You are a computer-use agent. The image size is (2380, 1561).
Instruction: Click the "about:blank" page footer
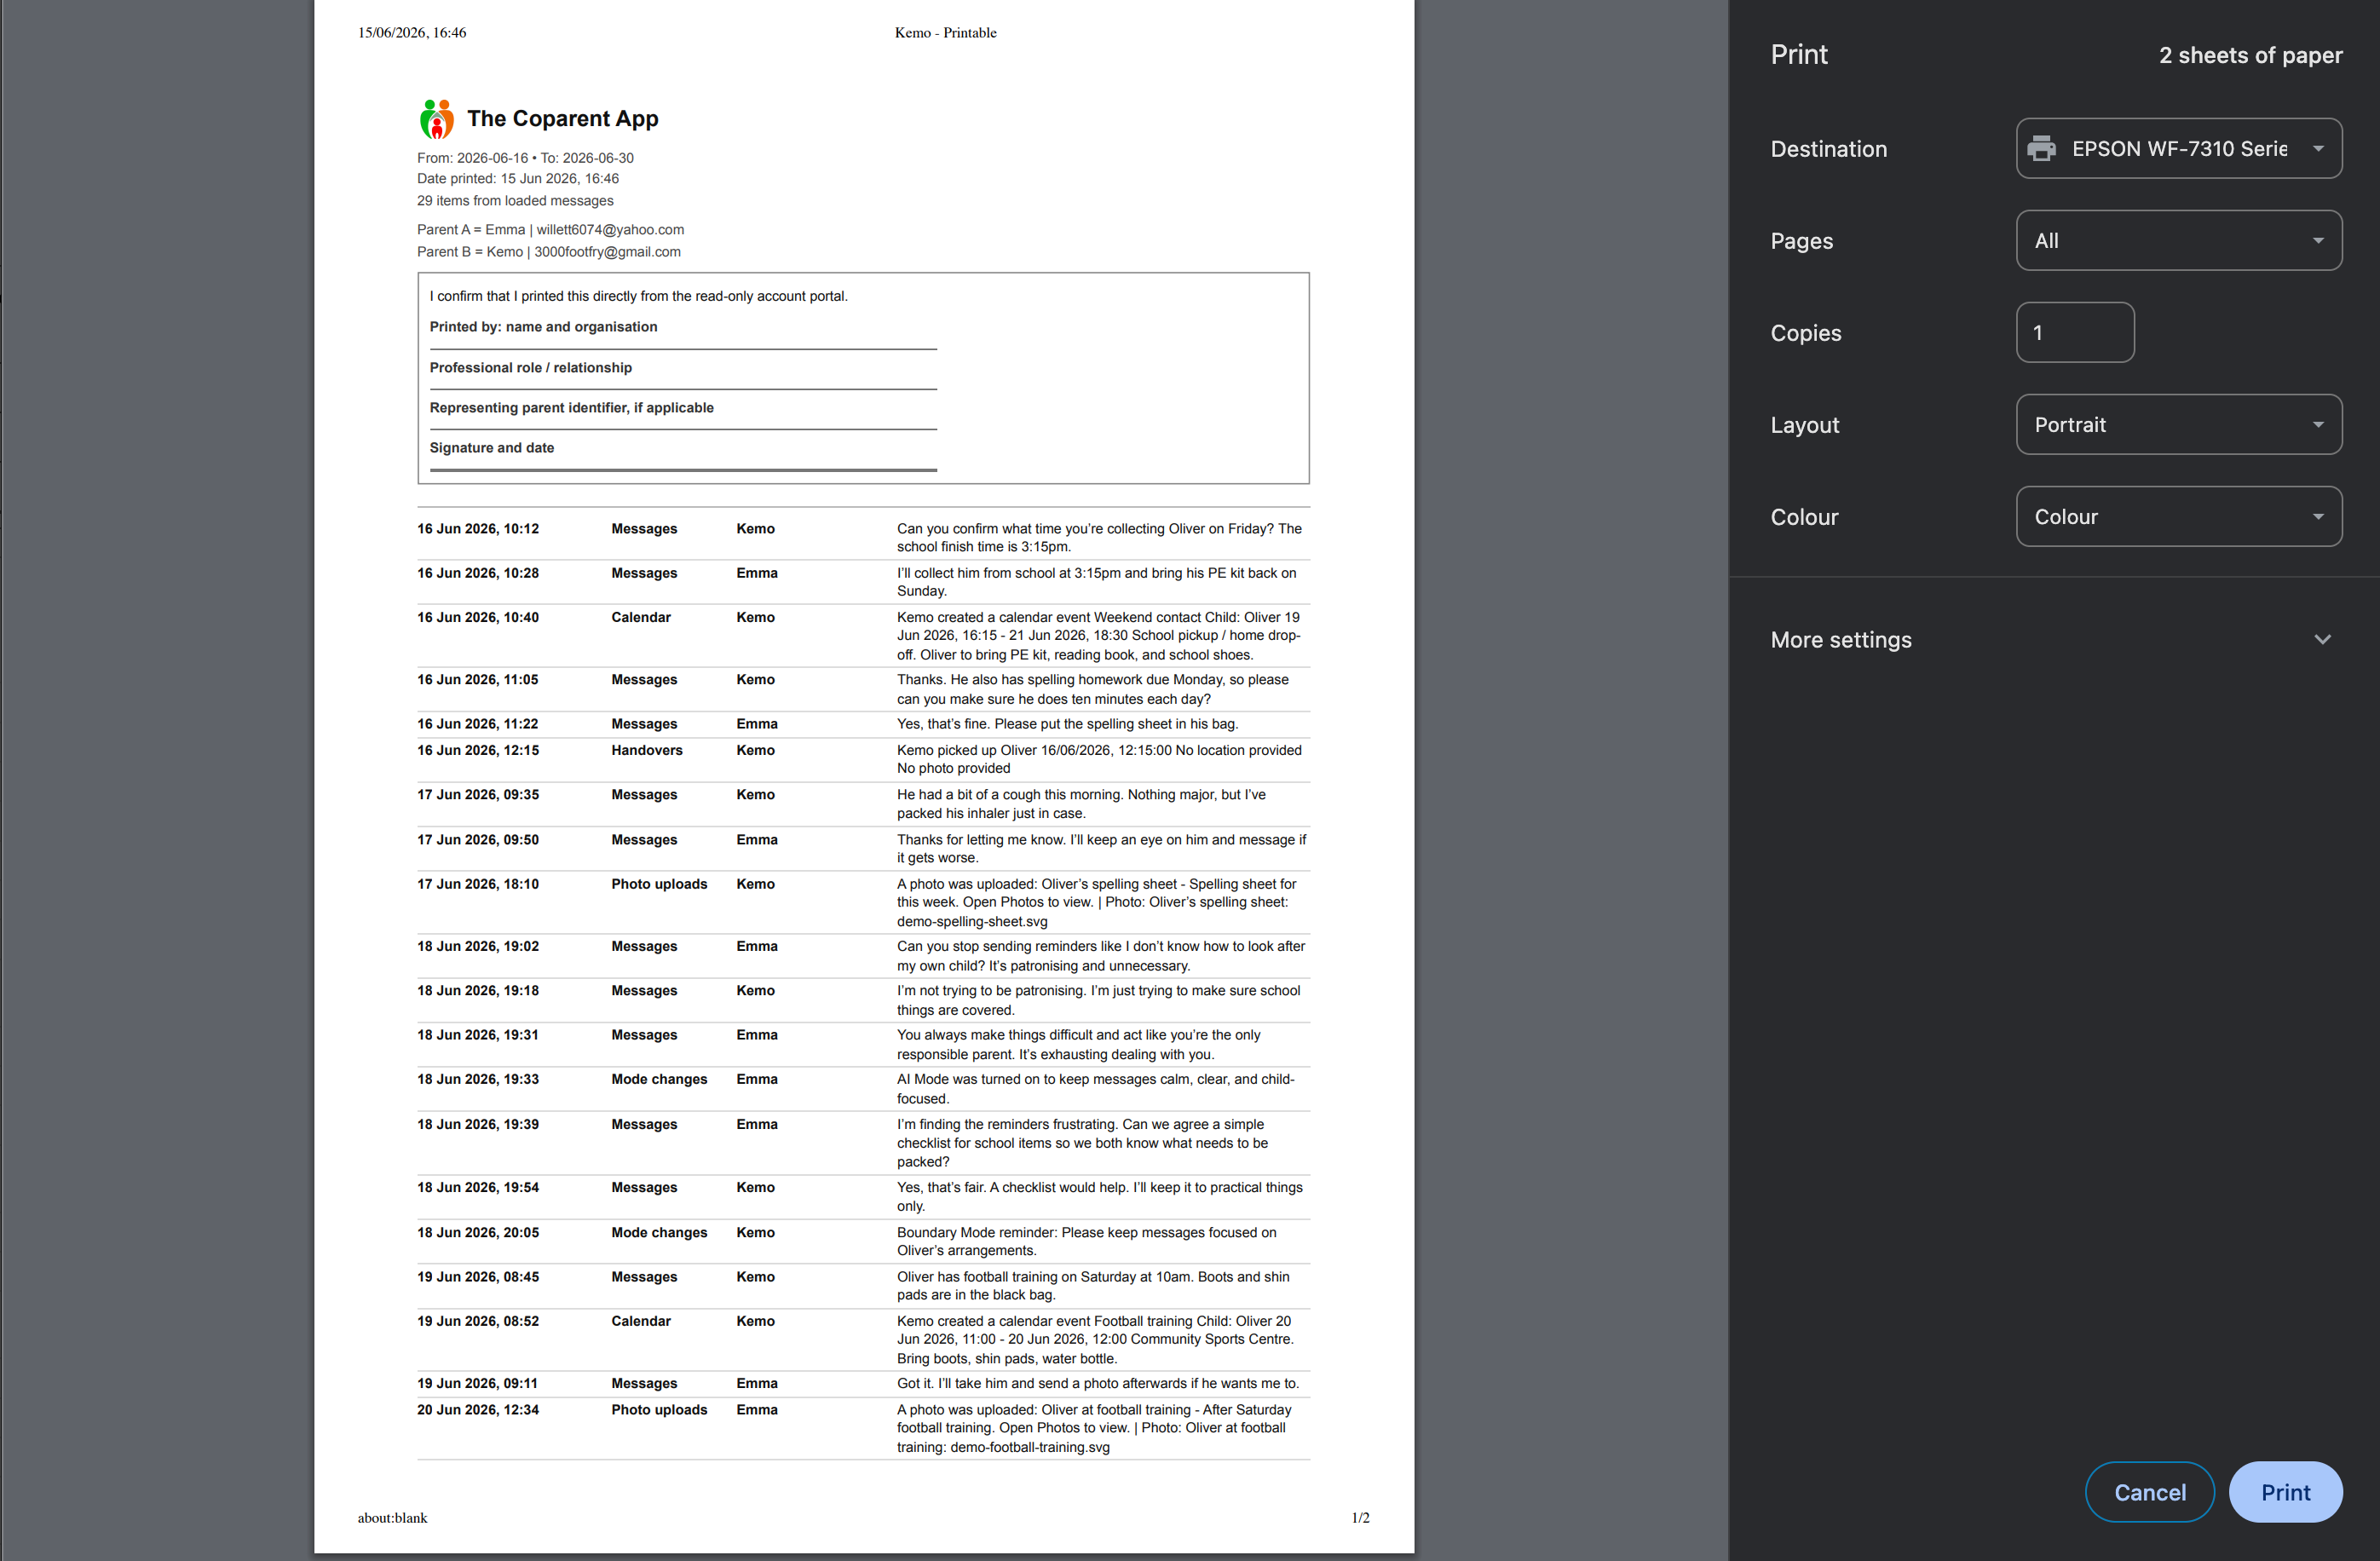coord(392,1518)
